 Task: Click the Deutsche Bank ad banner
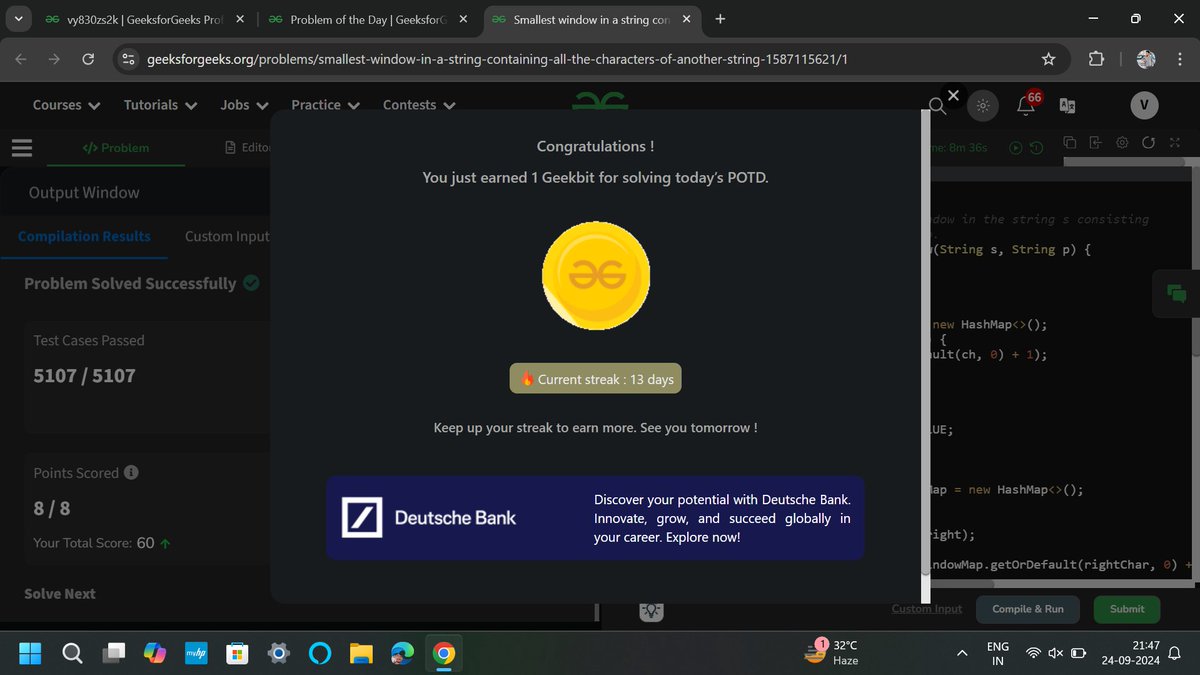[595, 517]
